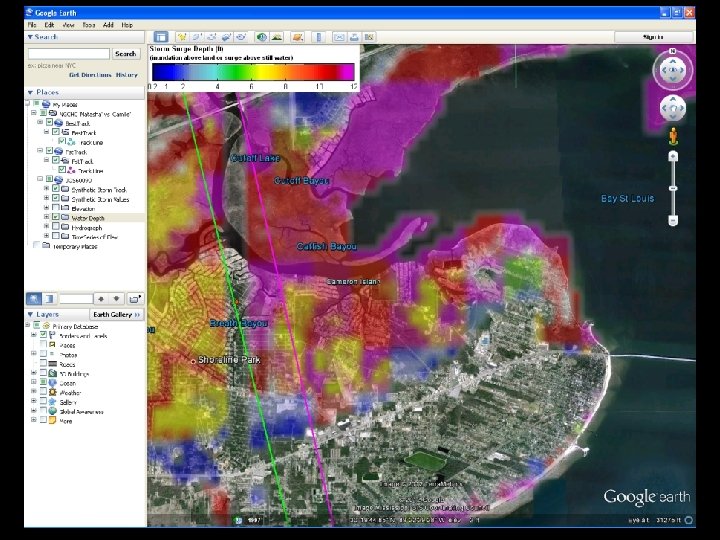Click the Shoreline Park placemark on map
The height and width of the screenshot is (540, 720).
tap(193, 361)
